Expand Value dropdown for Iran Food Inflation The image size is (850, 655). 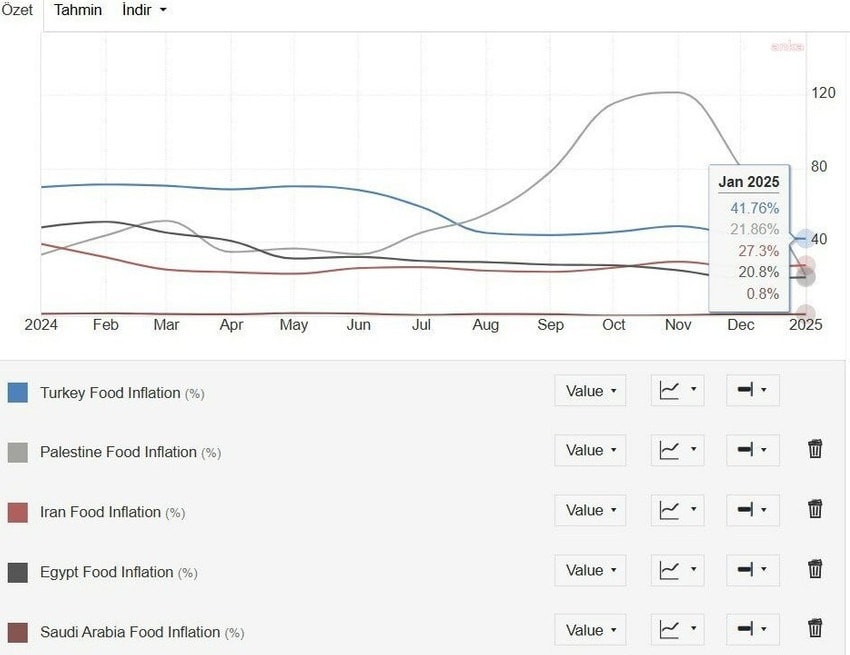[x=590, y=511]
